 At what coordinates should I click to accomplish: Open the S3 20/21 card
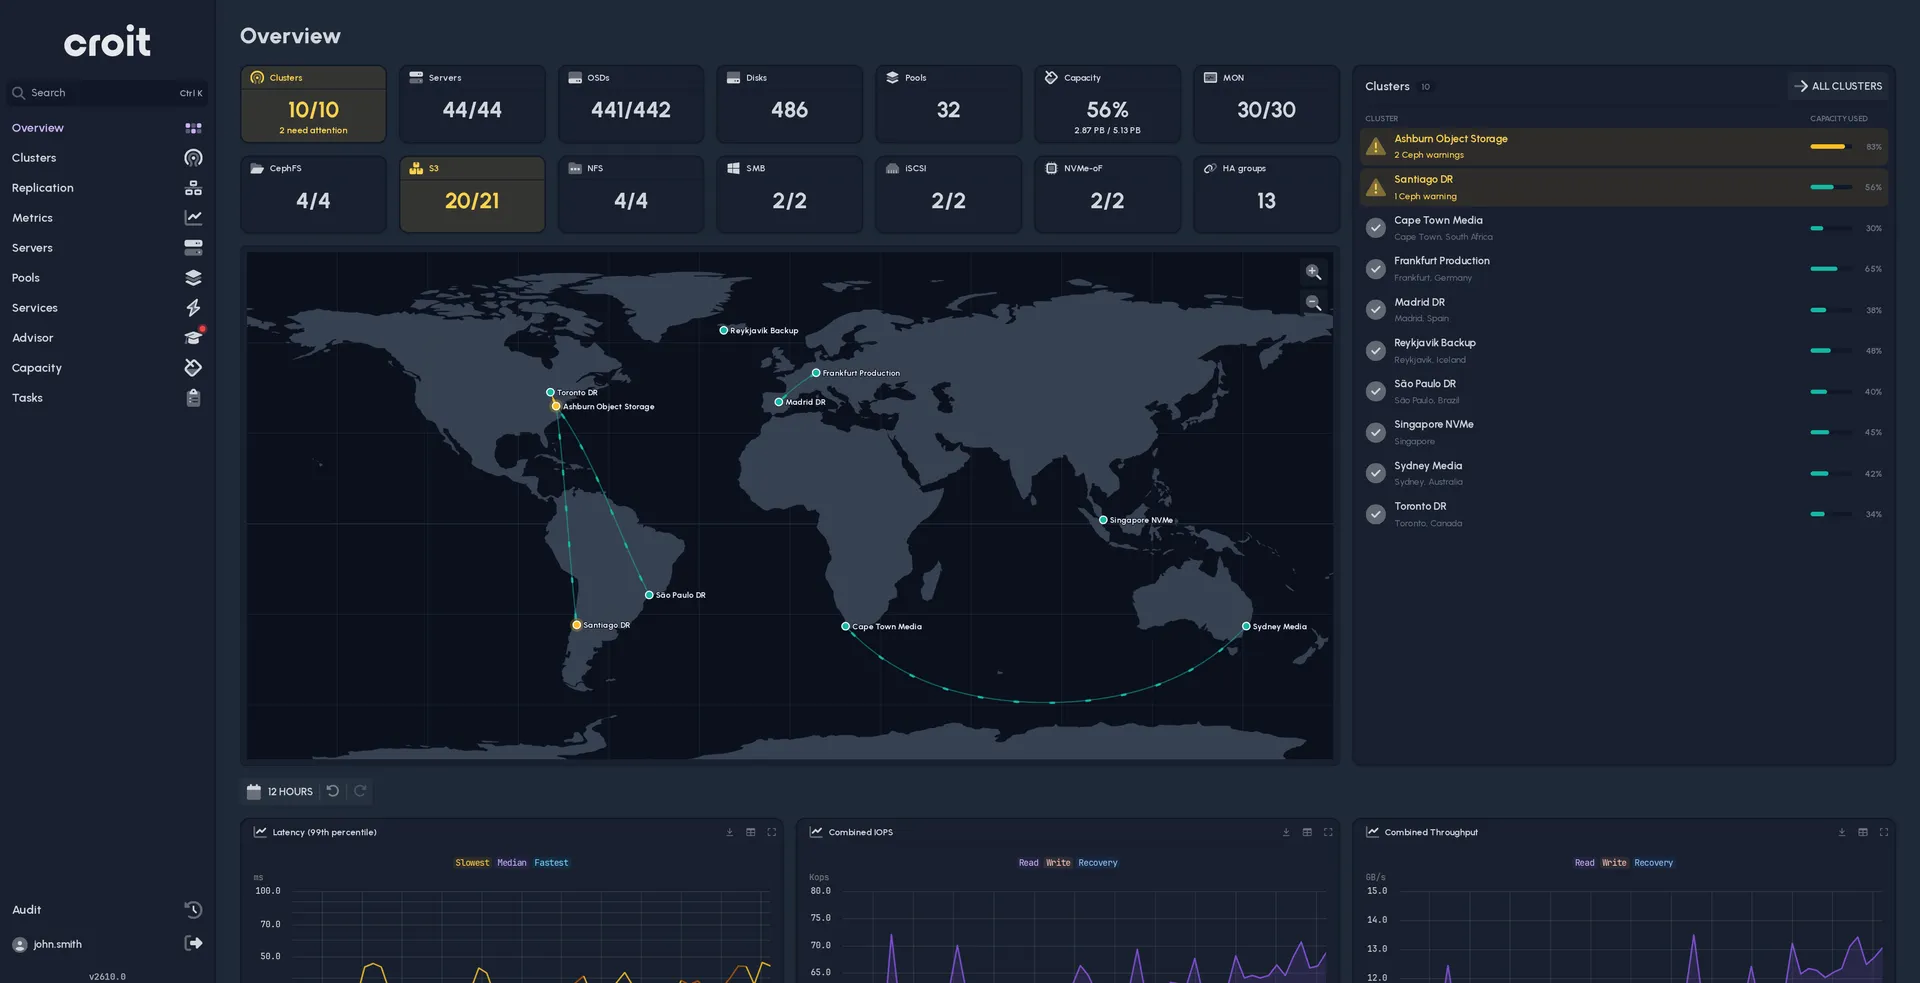[472, 194]
